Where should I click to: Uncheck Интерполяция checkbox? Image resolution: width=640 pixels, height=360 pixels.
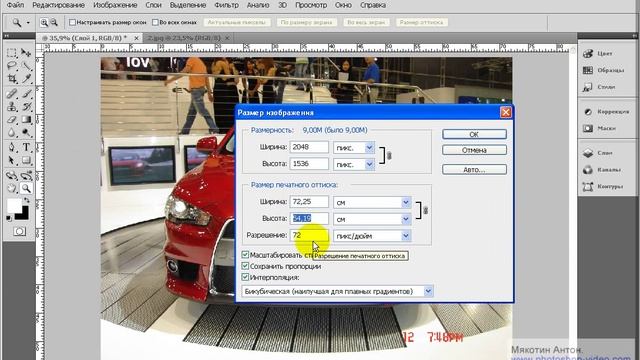coord(245,277)
